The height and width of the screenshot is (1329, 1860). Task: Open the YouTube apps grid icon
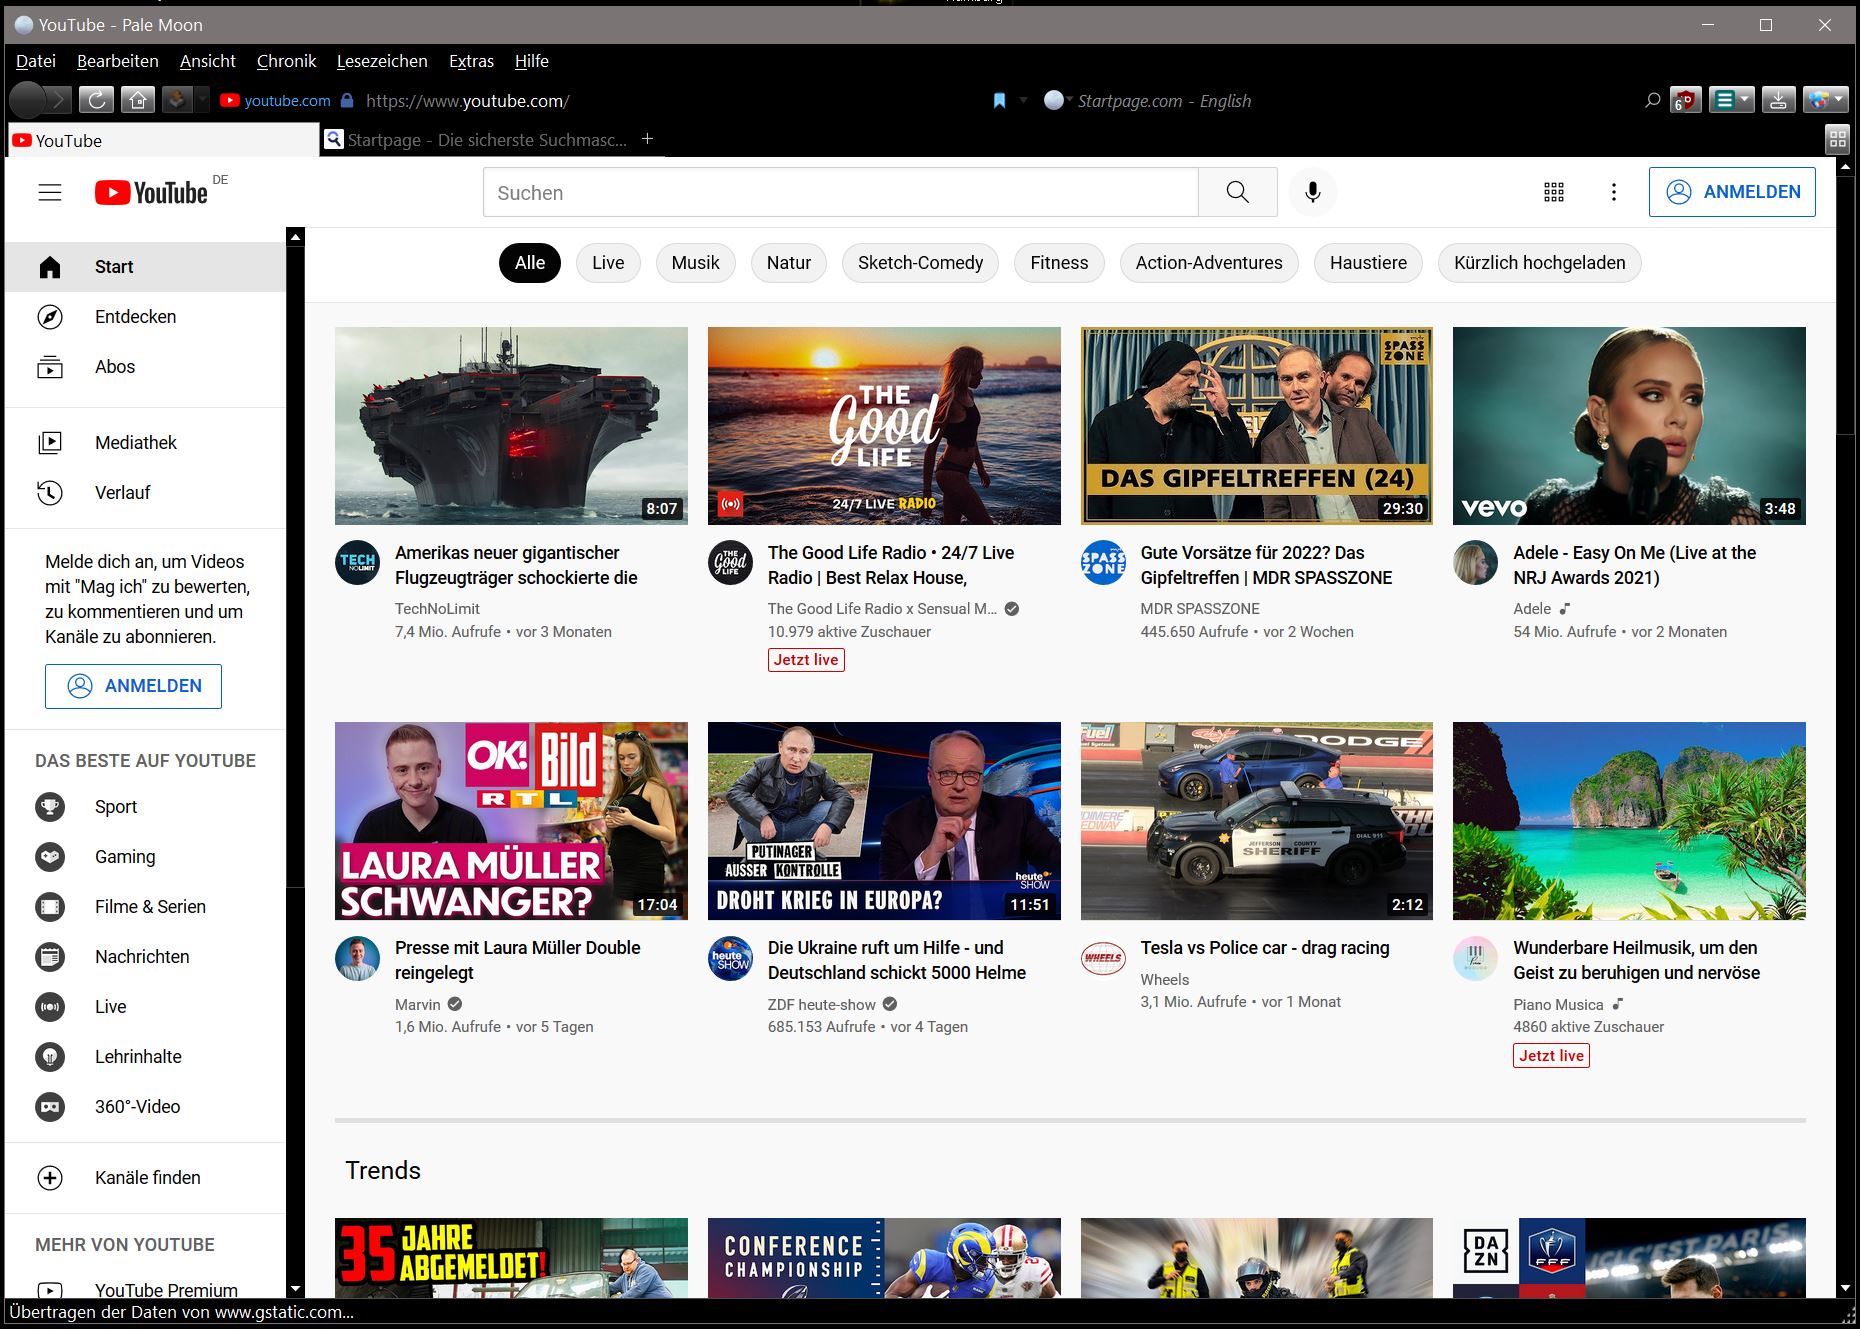point(1554,192)
